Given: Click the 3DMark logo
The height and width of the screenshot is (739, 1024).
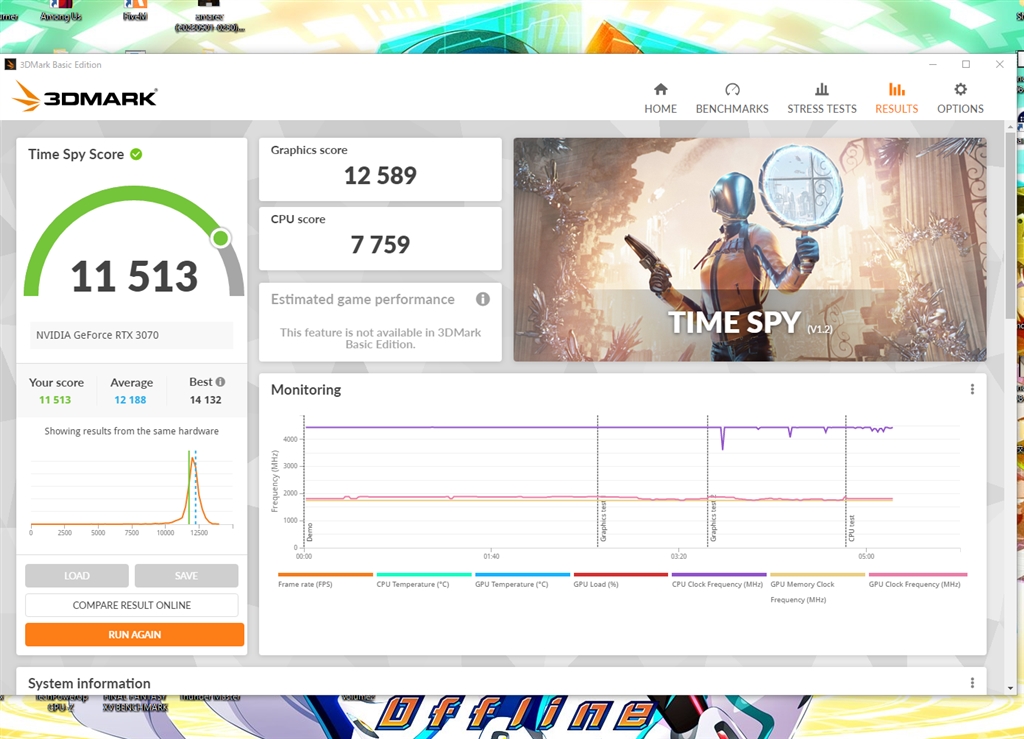Looking at the screenshot, I should point(84,97).
